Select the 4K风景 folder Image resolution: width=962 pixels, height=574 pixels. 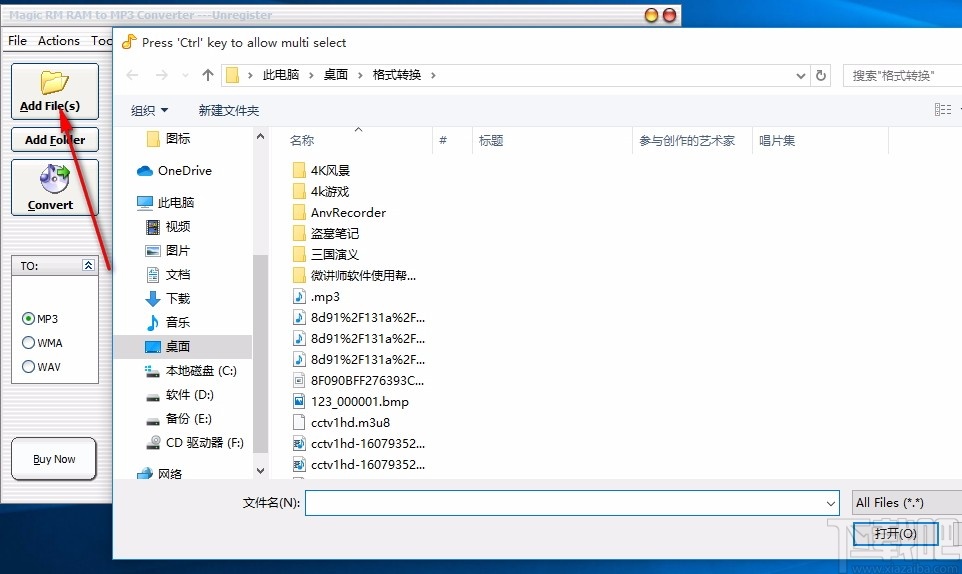point(321,170)
